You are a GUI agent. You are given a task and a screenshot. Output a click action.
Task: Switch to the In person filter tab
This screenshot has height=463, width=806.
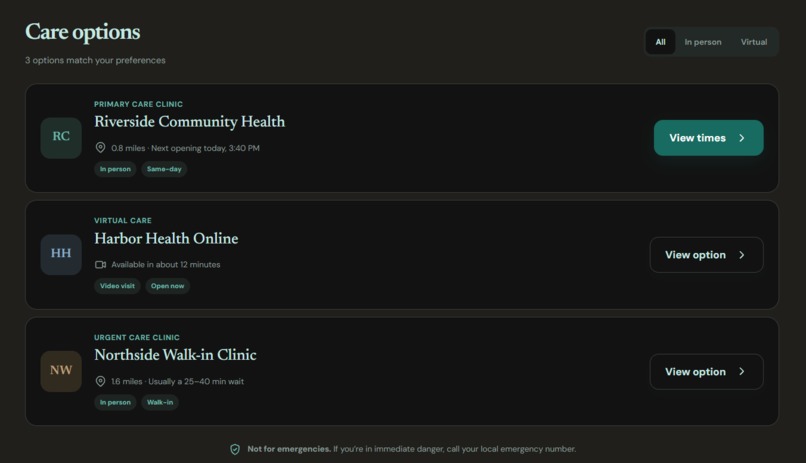[703, 42]
